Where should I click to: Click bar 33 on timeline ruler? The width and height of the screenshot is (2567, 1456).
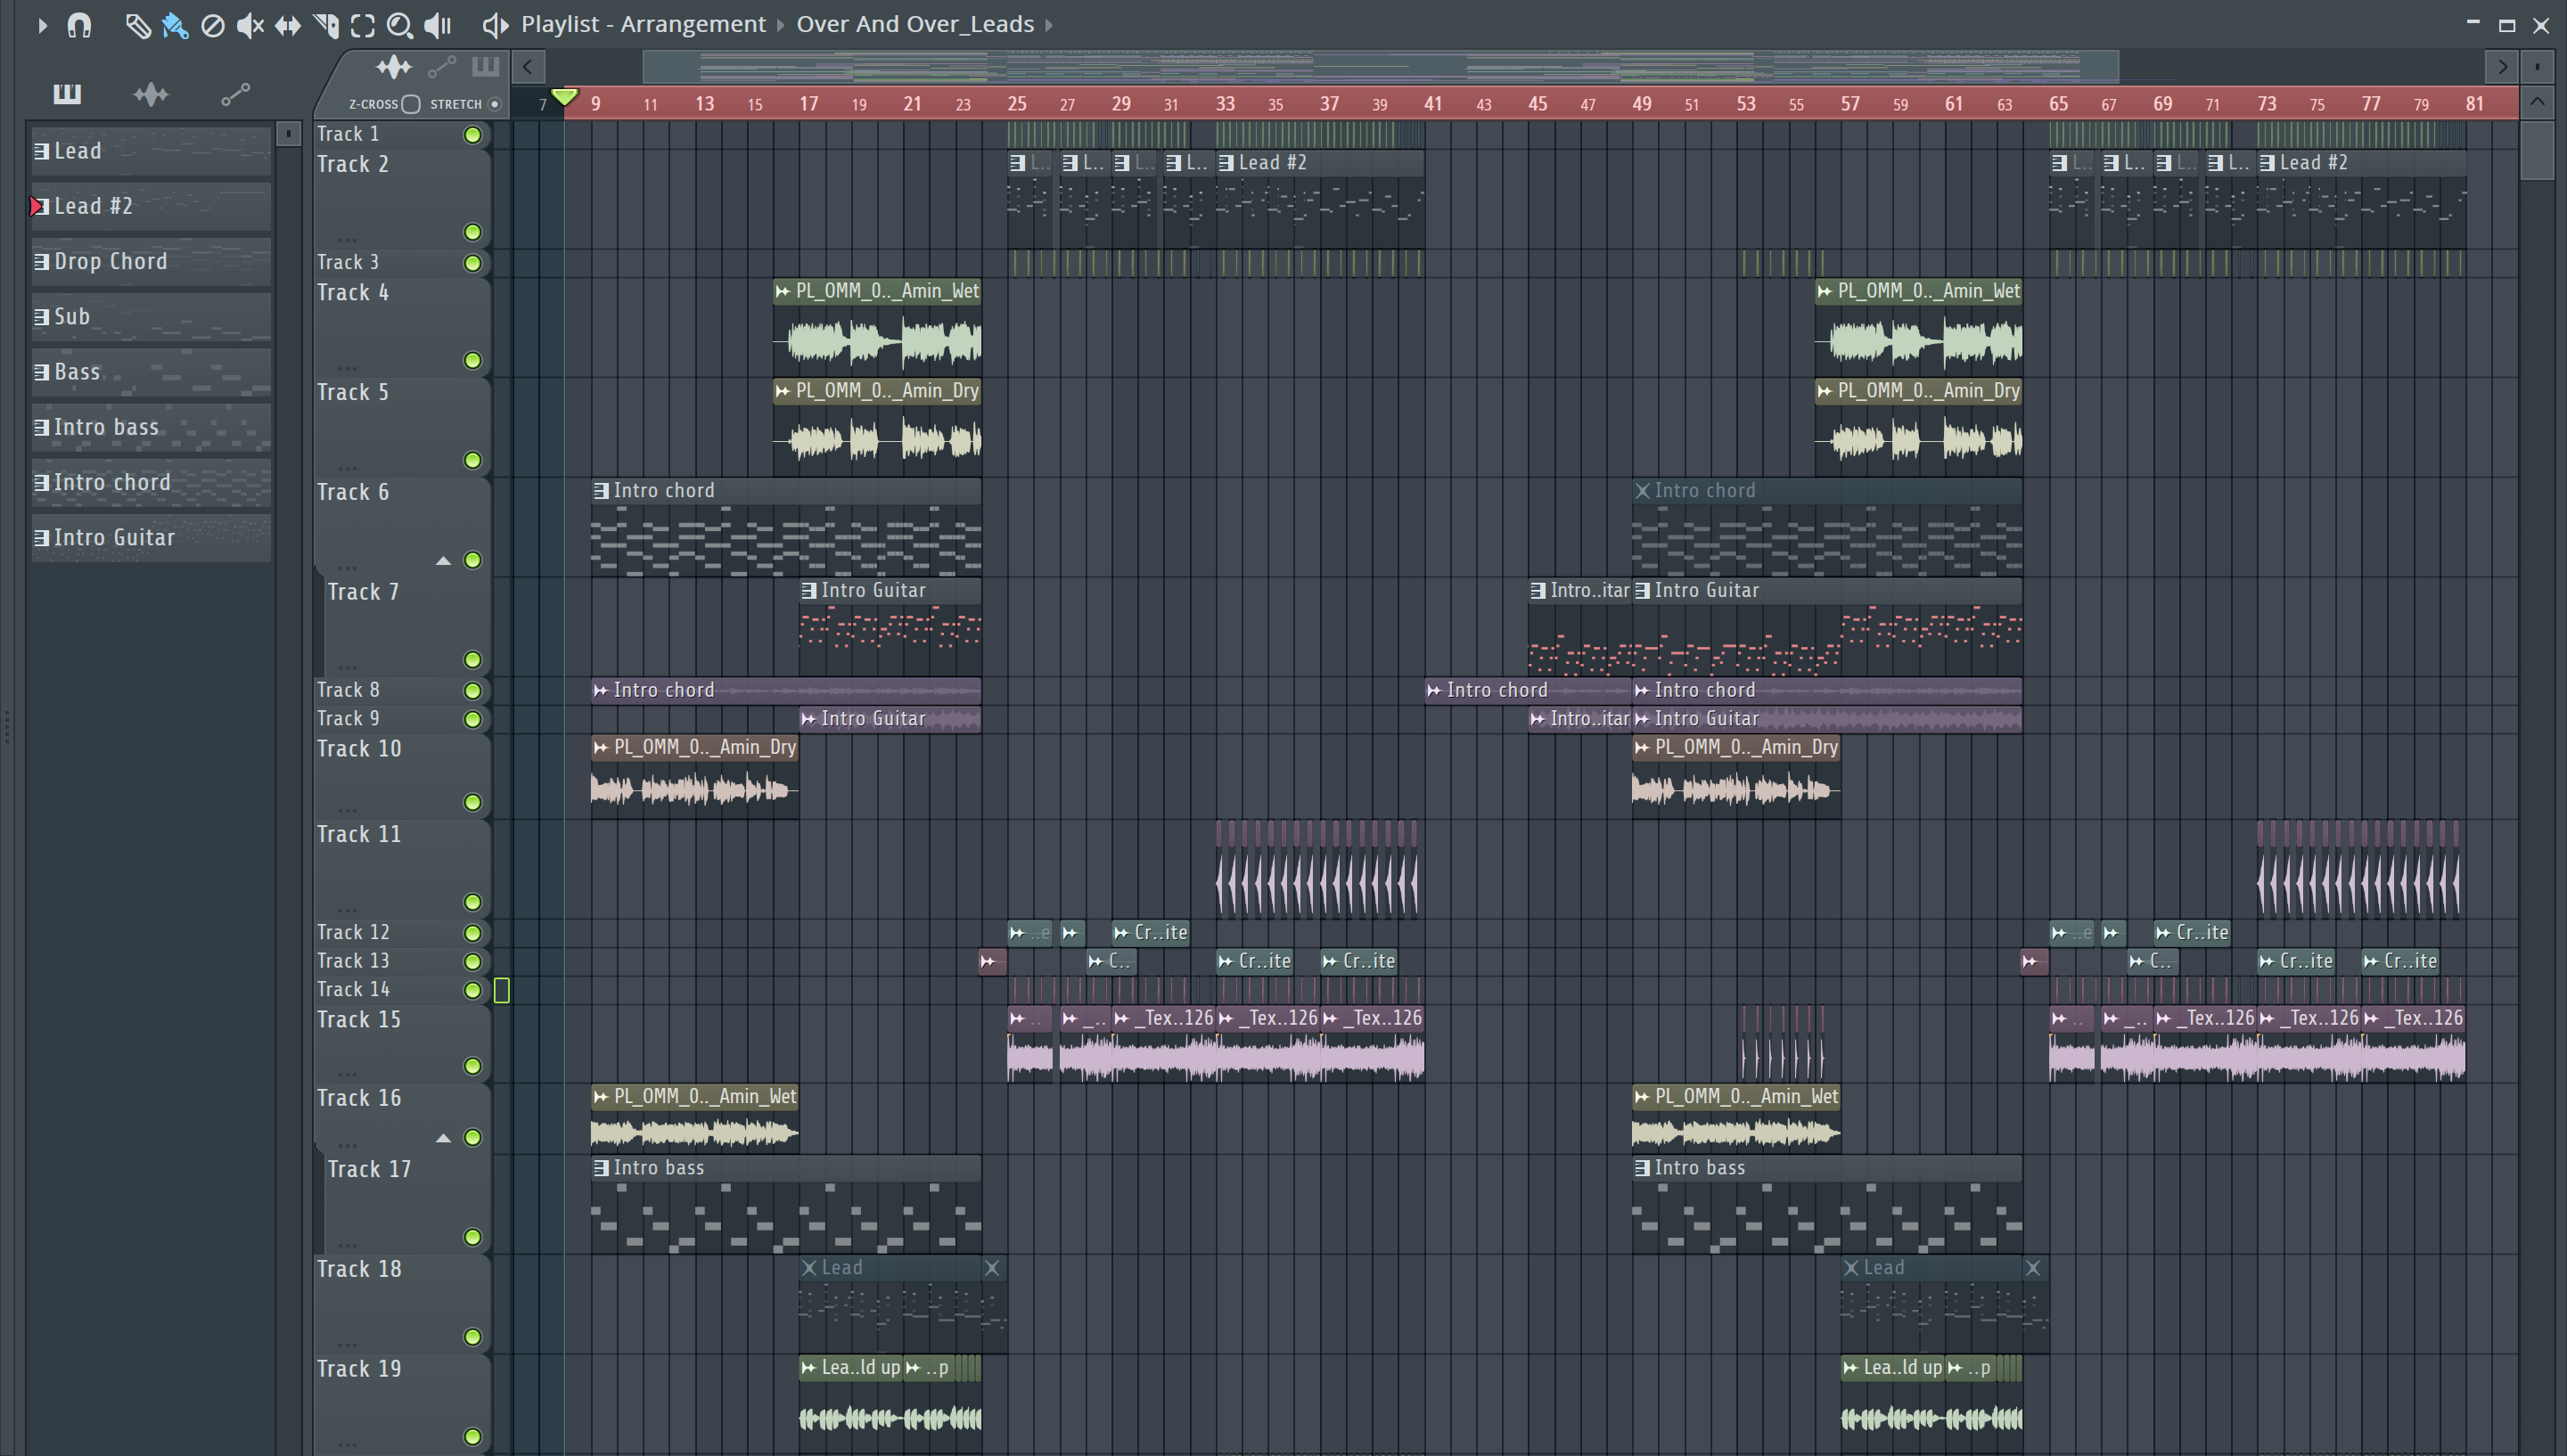pyautogui.click(x=1225, y=103)
